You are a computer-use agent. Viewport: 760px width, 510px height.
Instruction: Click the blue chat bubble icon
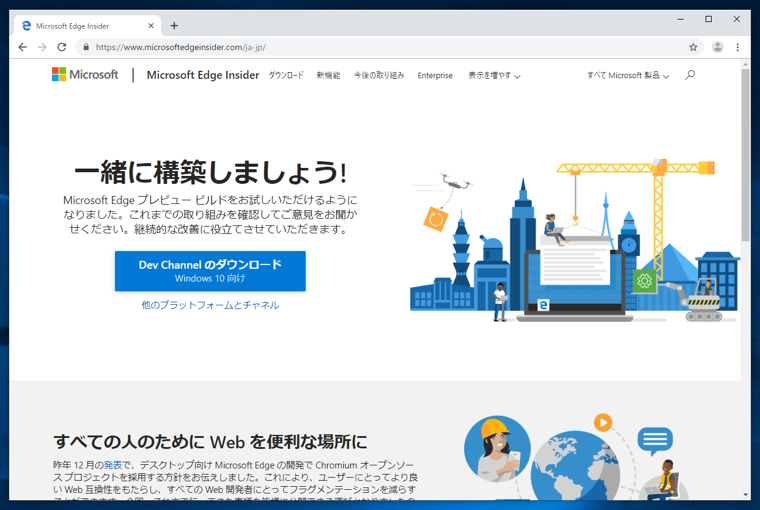655,441
